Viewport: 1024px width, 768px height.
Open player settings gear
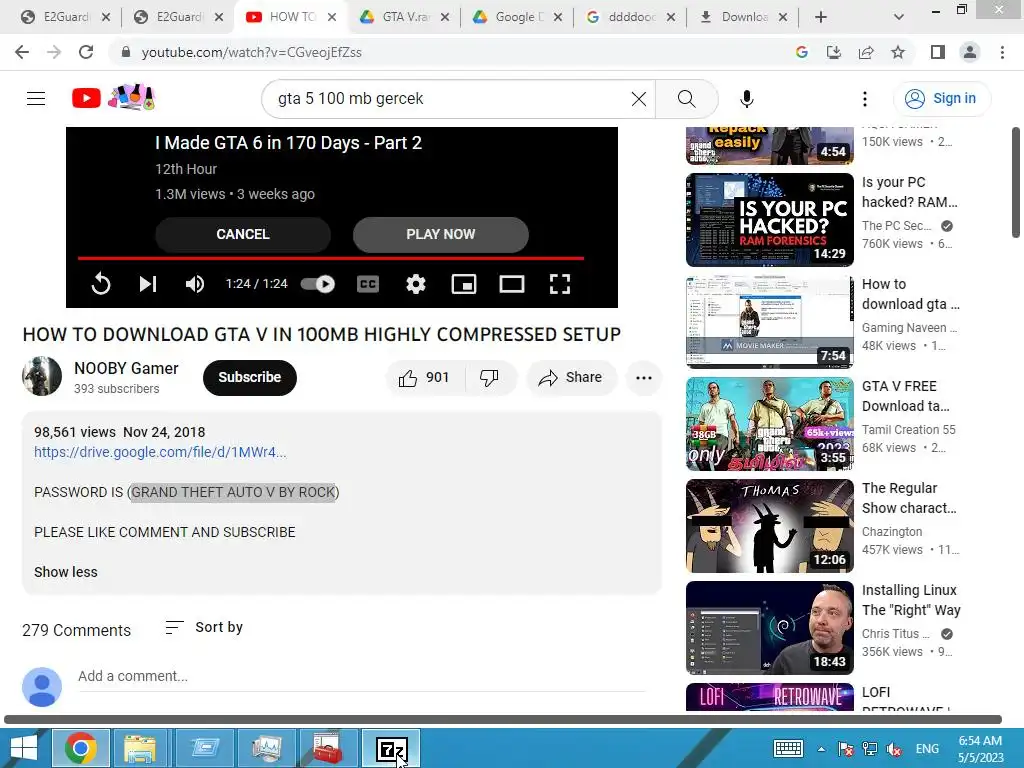(x=415, y=284)
